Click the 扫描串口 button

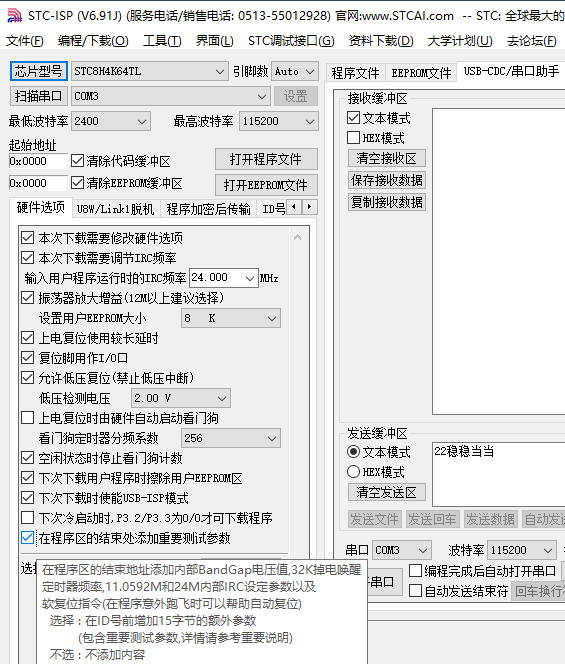[39, 96]
